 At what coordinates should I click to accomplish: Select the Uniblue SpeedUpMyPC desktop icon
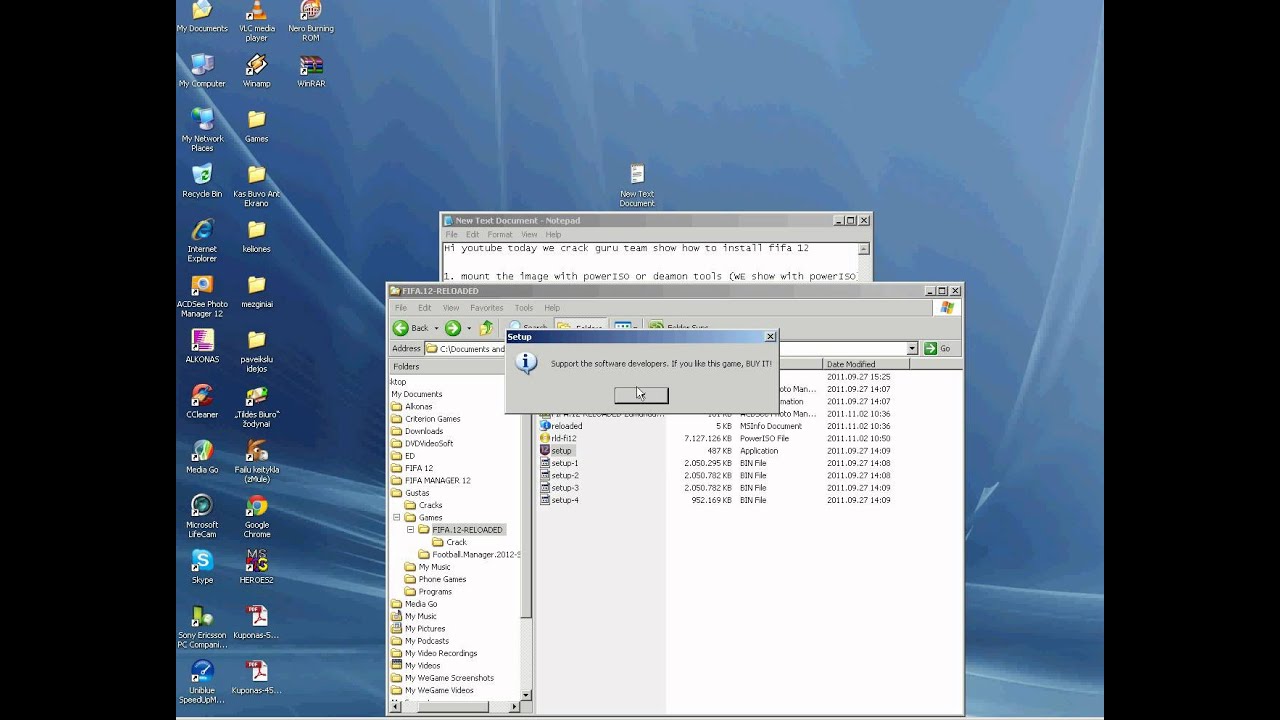point(202,681)
